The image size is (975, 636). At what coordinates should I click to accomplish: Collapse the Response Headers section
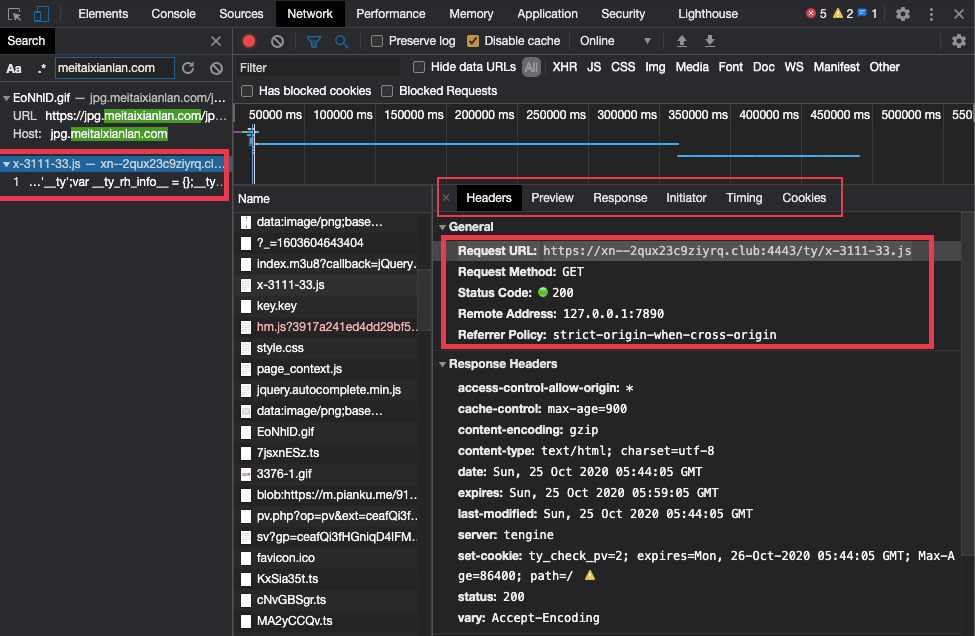pos(442,364)
